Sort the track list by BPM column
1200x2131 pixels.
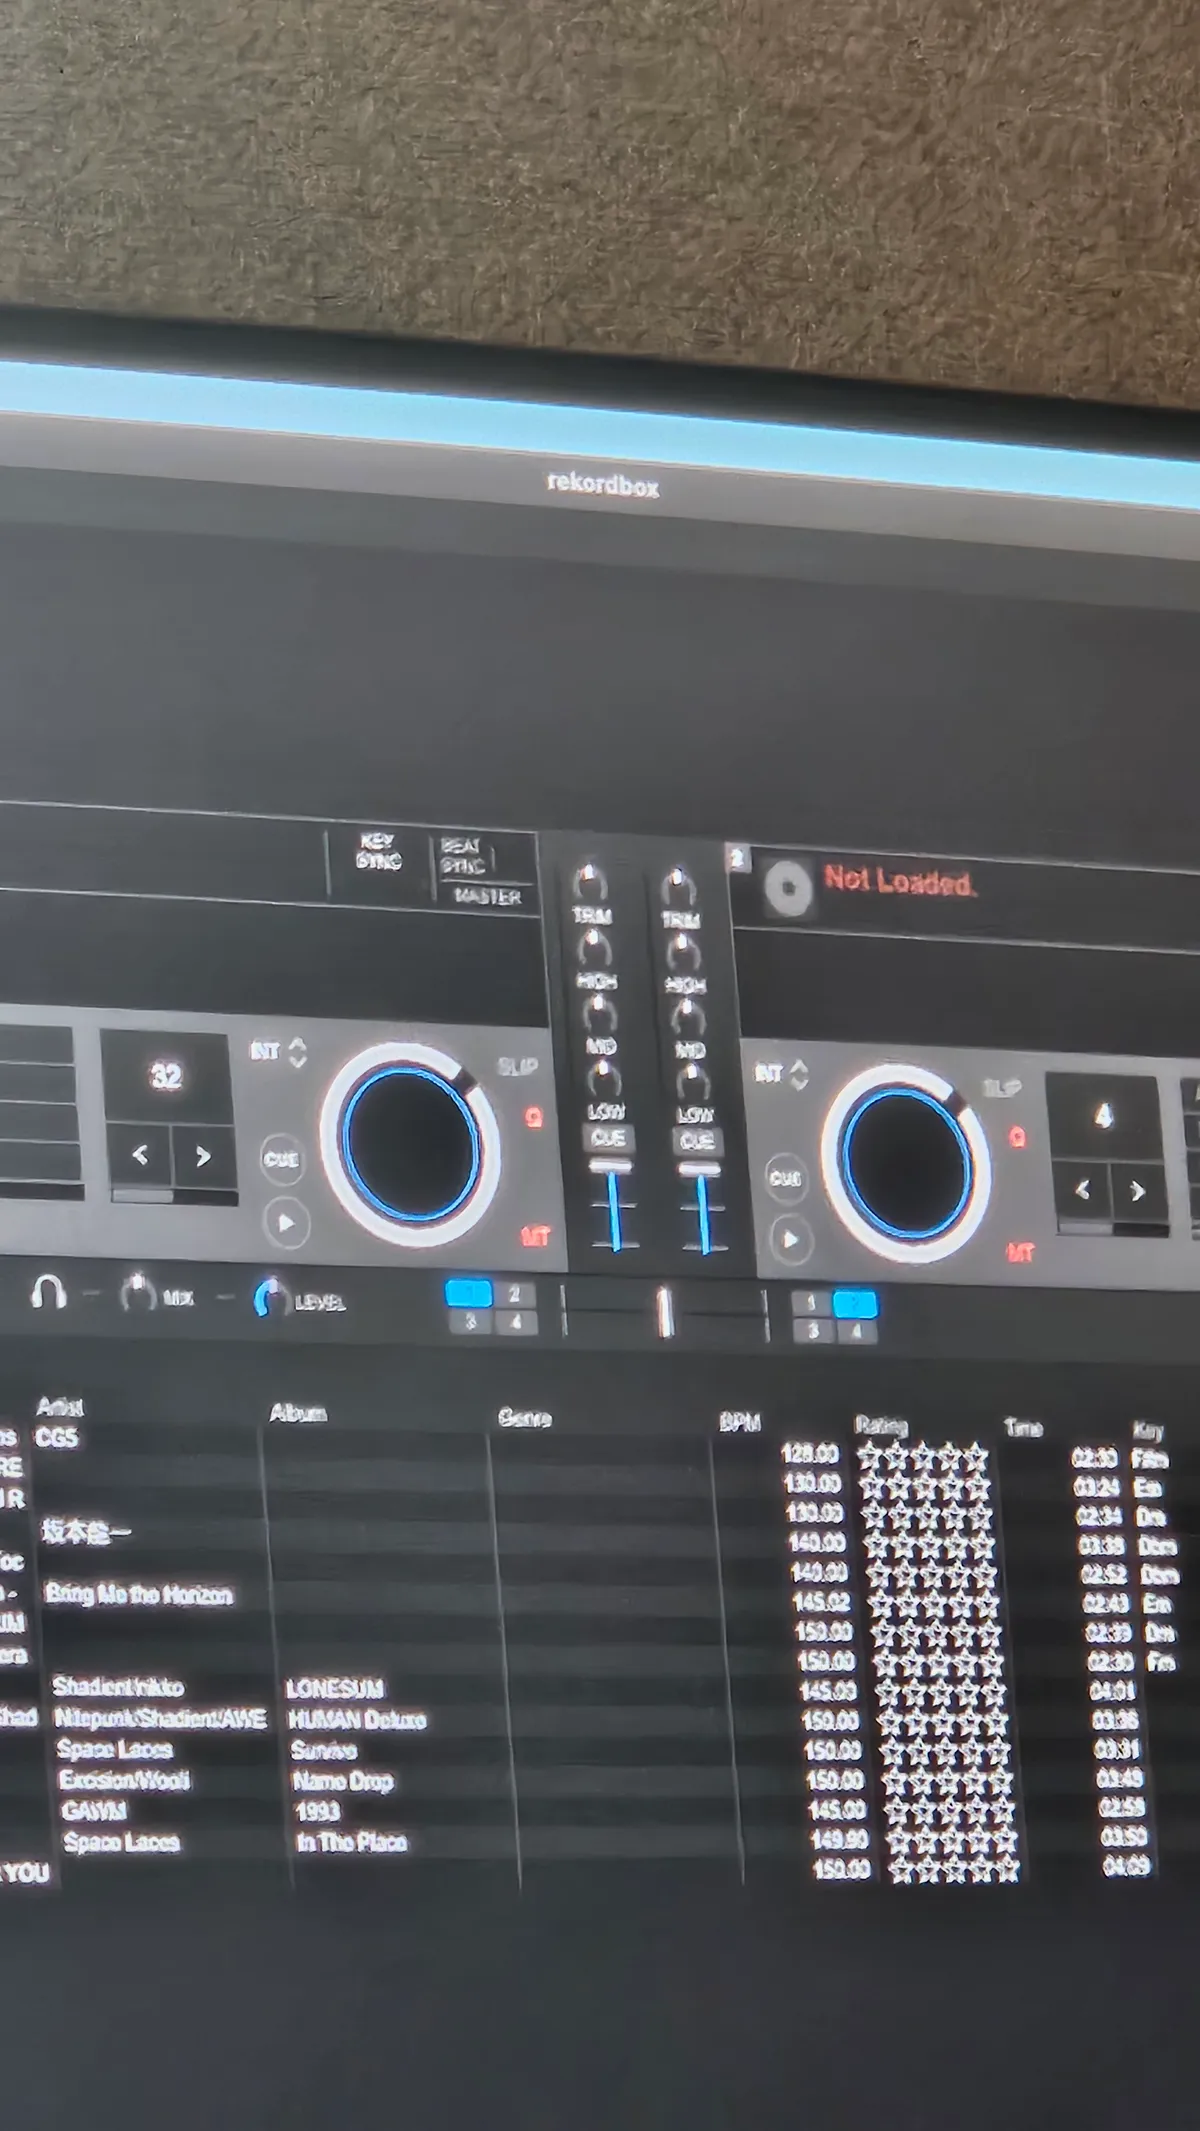pos(740,1422)
